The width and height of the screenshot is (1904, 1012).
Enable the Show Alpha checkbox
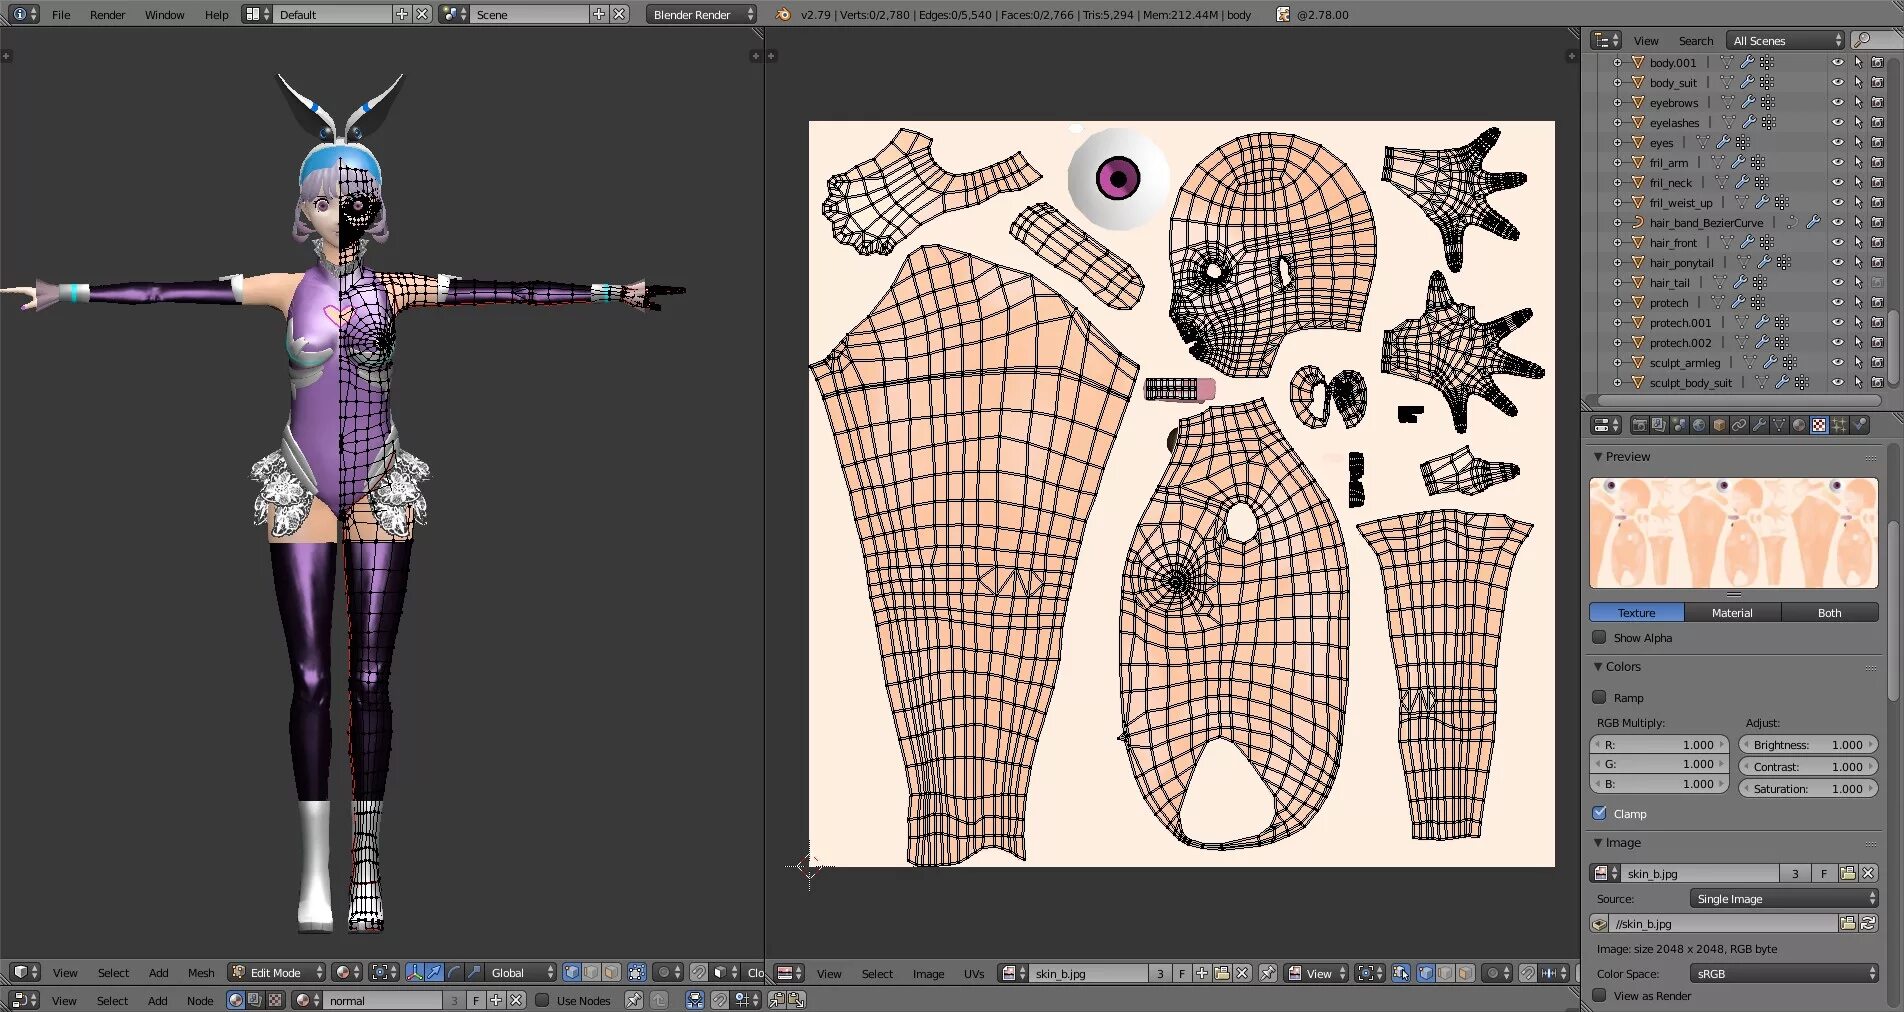click(x=1599, y=638)
